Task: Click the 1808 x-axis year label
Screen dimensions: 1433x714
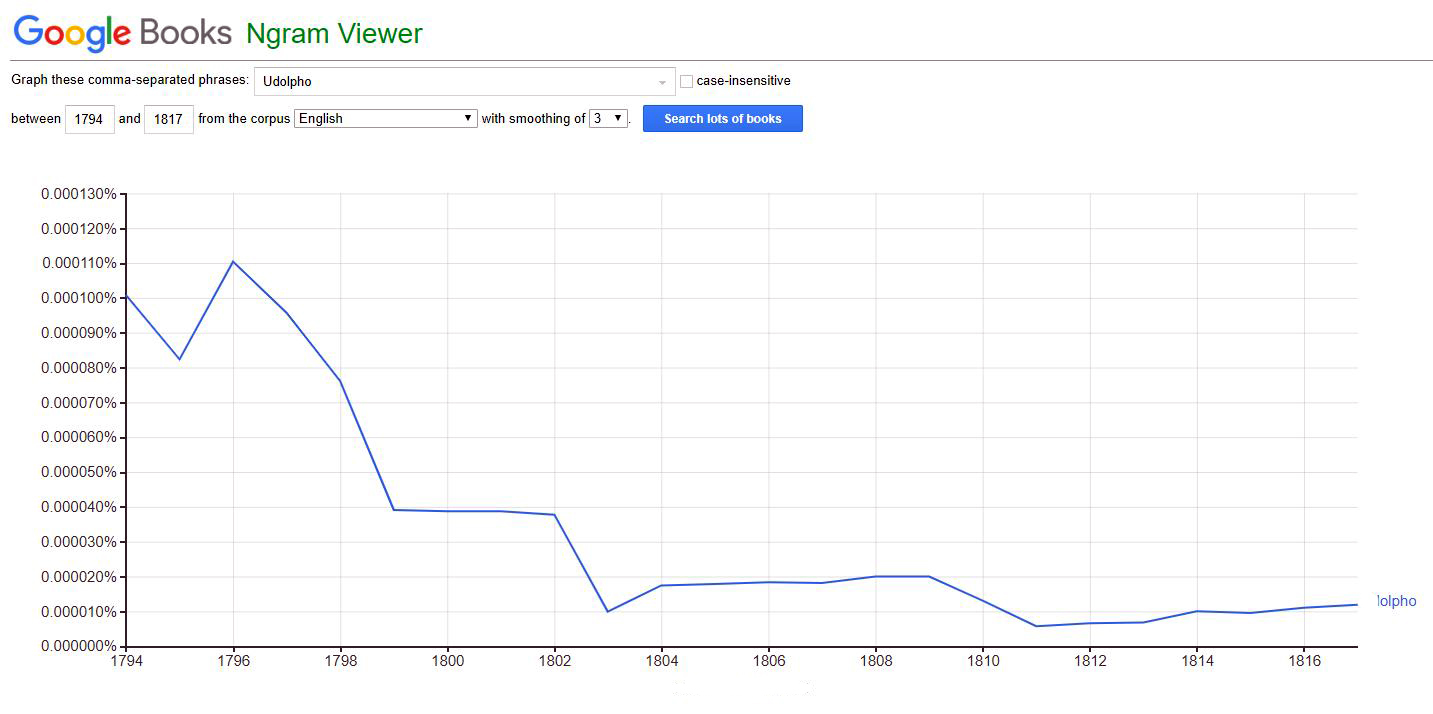Action: click(x=875, y=661)
